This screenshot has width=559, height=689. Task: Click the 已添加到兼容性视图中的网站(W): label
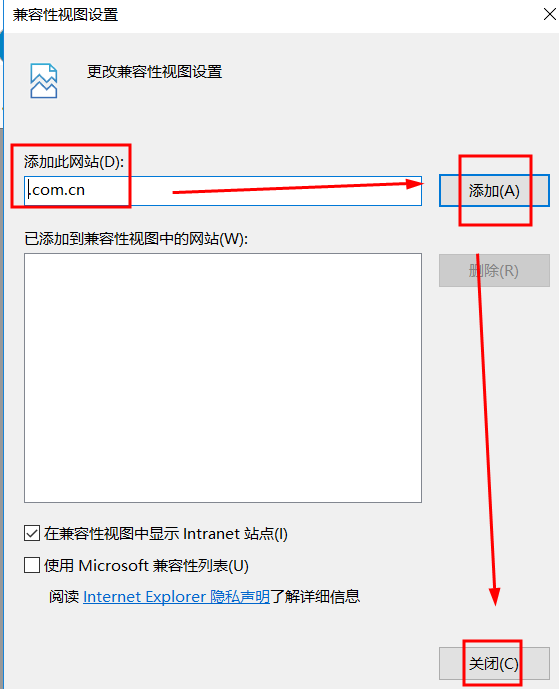(x=136, y=239)
